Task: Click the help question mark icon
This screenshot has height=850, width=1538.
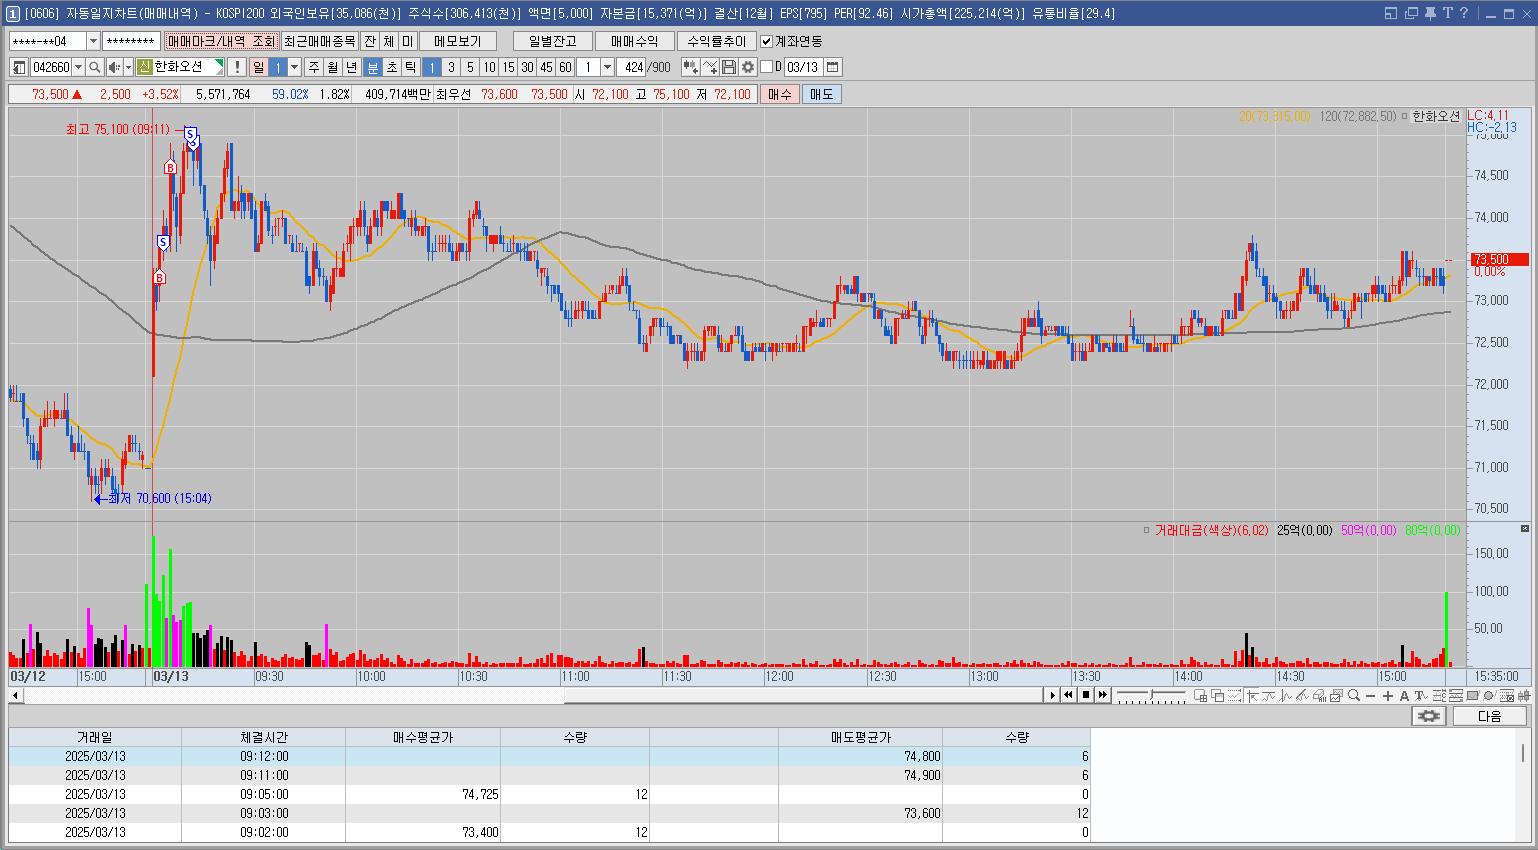Action: pos(1464,13)
